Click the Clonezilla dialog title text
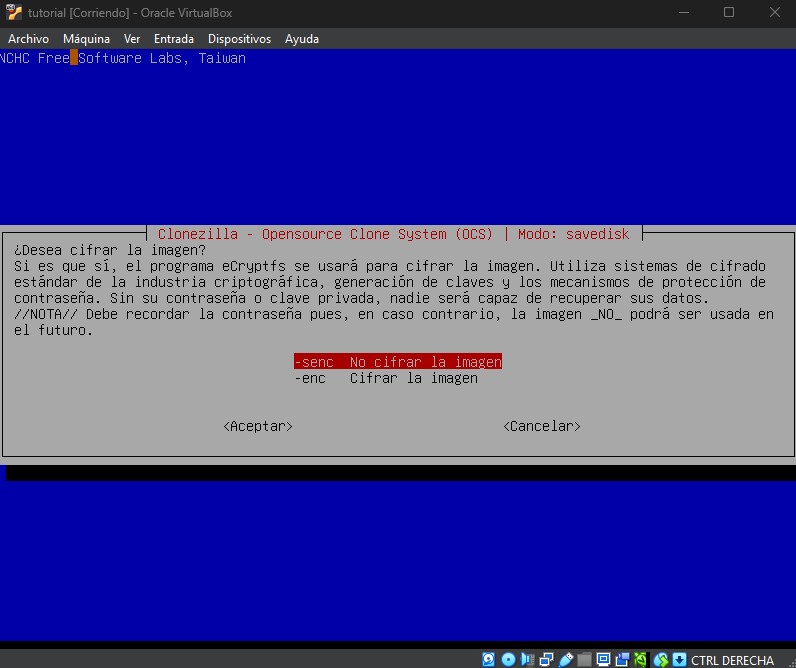The width and height of the screenshot is (796, 668). pos(393,234)
